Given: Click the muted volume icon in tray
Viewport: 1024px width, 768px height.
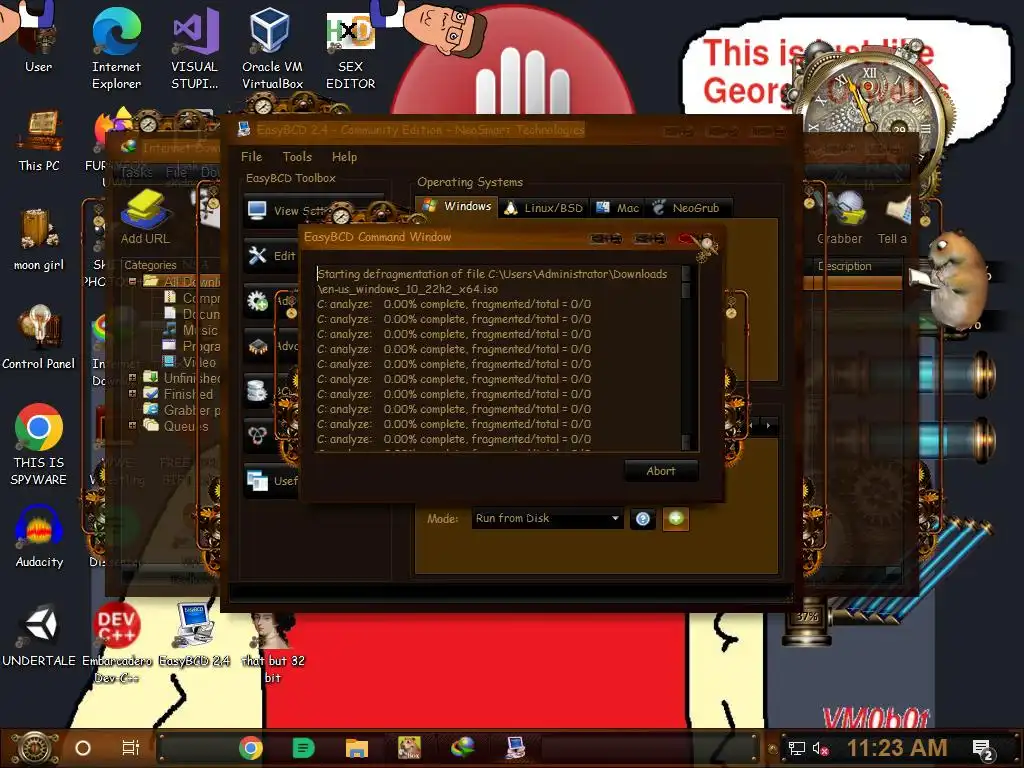Looking at the screenshot, I should (820, 748).
